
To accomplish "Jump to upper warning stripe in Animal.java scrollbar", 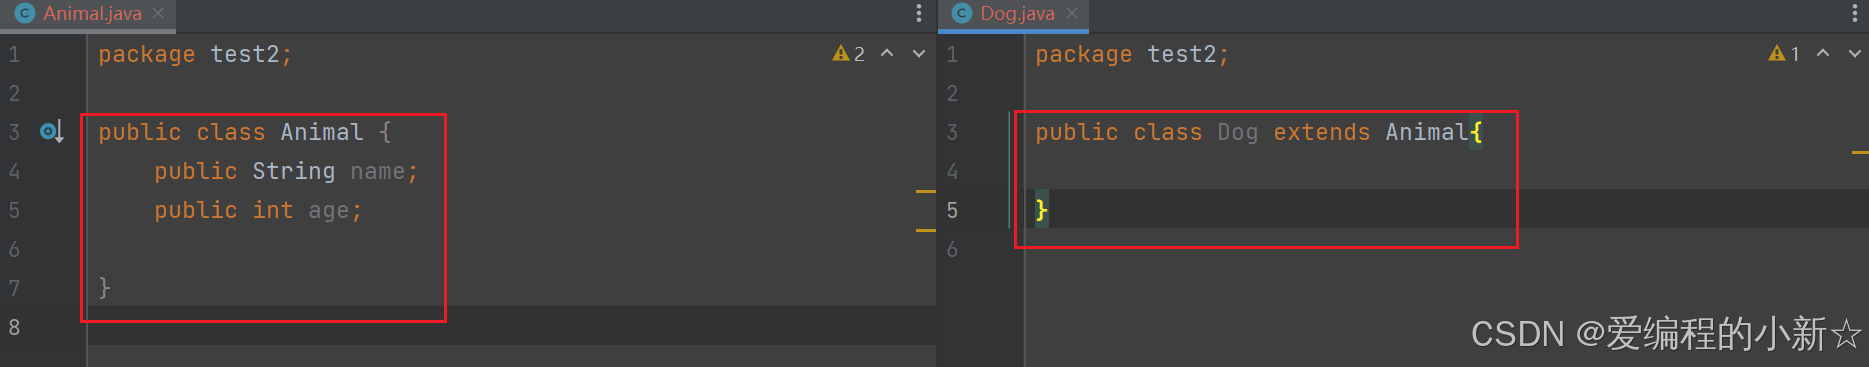I will 926,191.
